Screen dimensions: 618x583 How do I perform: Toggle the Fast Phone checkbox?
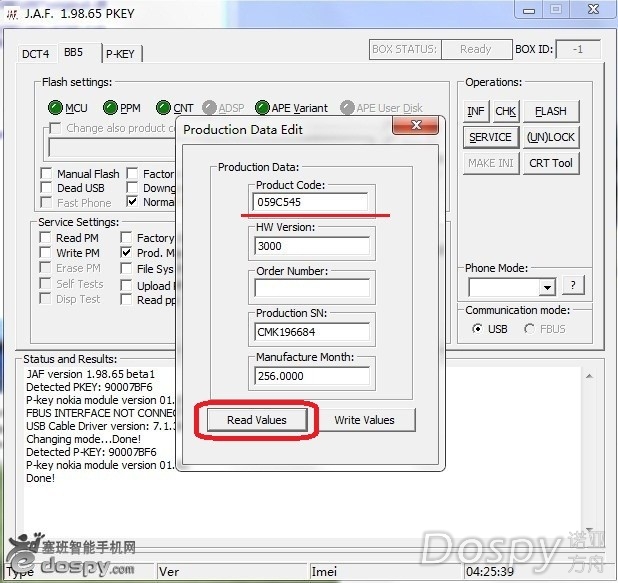[47, 203]
